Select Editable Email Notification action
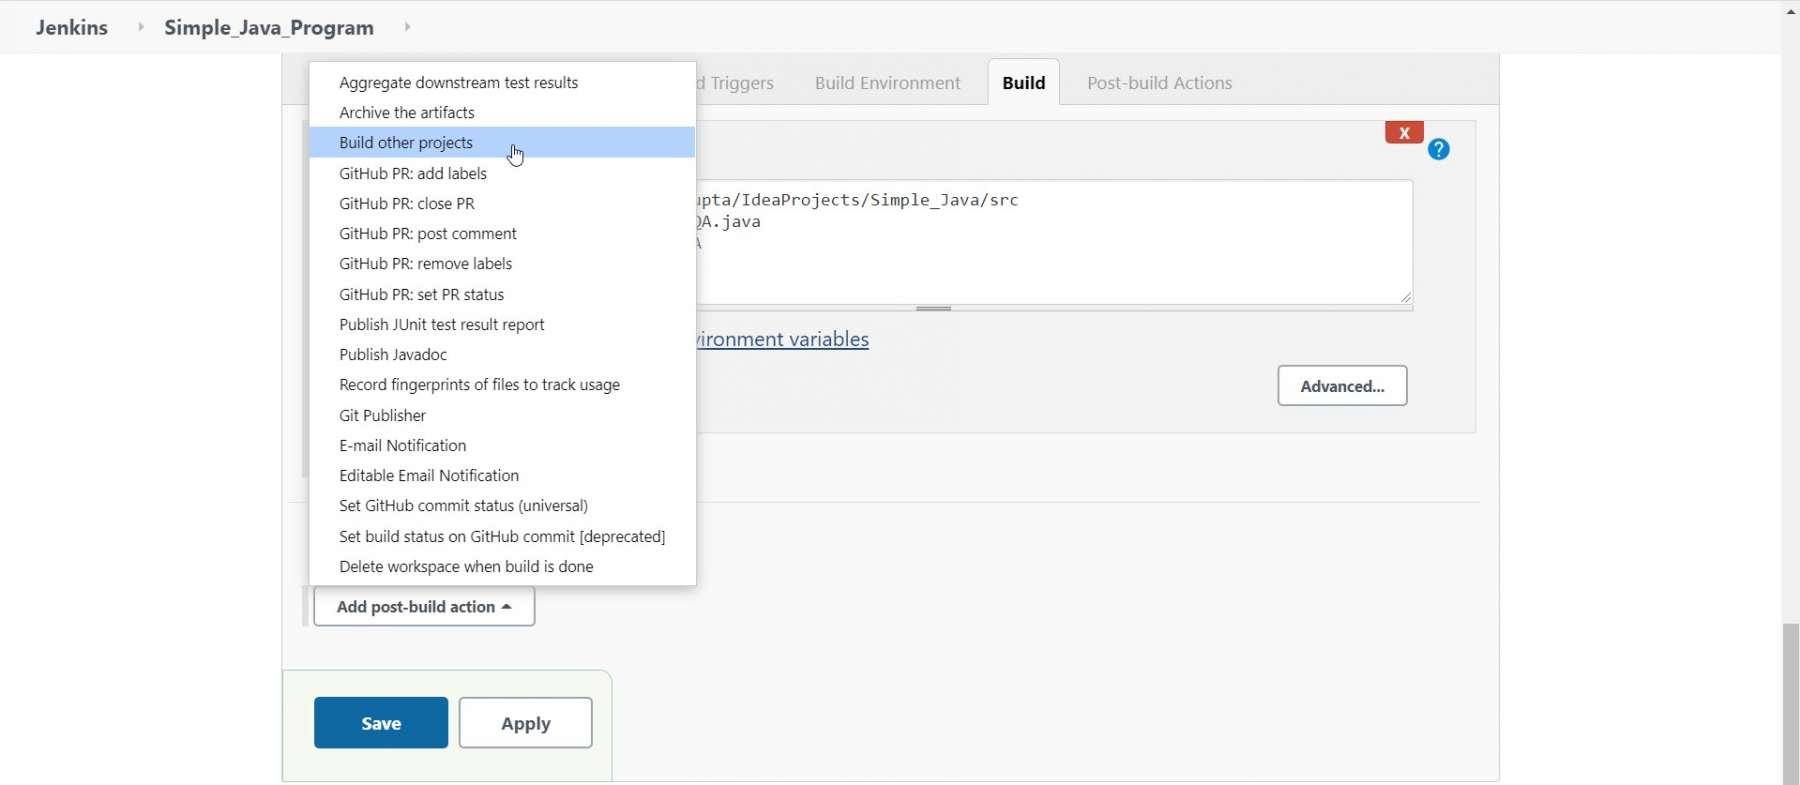Viewport: 1800px width, 785px height. (x=502, y=475)
